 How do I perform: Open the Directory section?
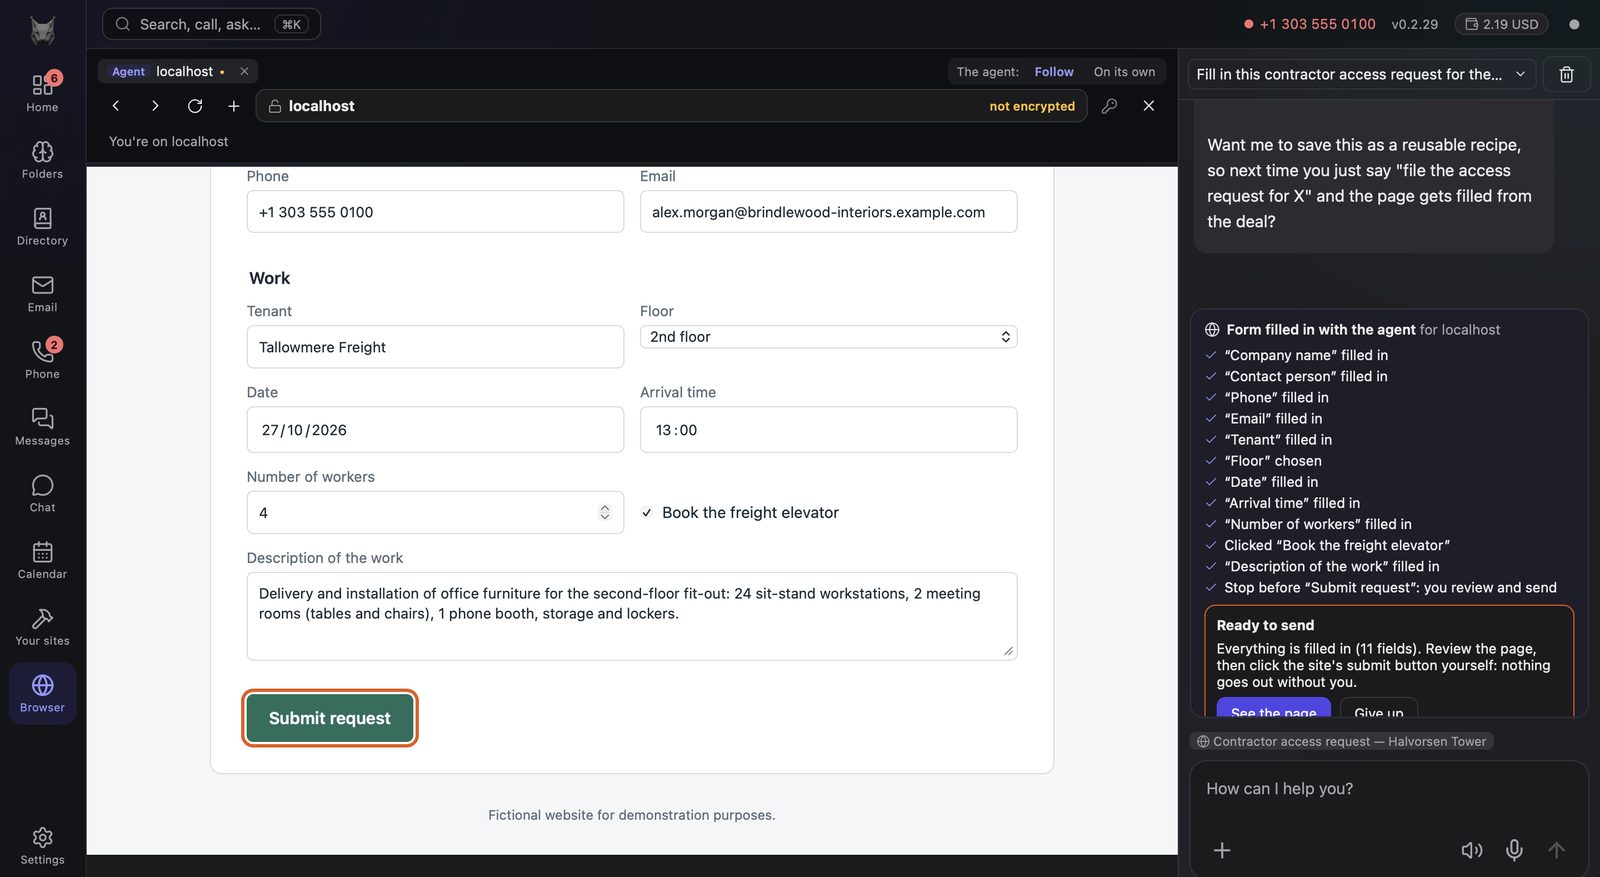(x=42, y=227)
